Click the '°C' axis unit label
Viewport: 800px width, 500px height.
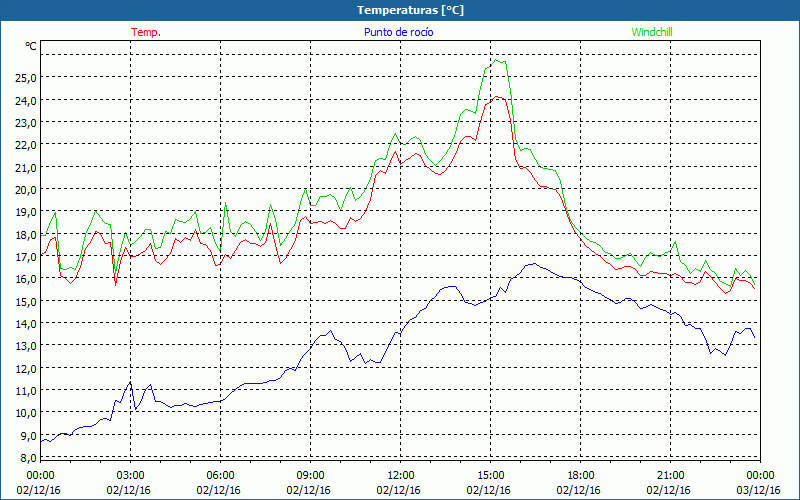31,46
